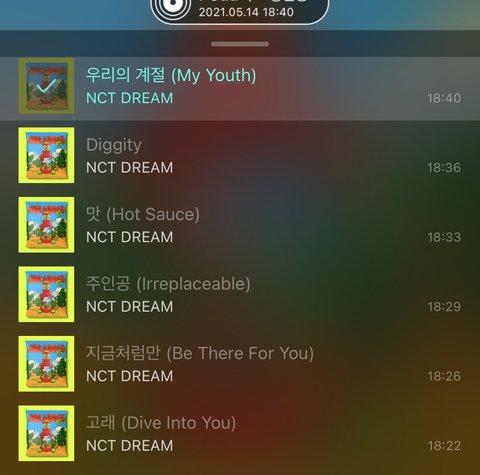Tap the disc icon in the date pill
480x475 pixels.
[x=173, y=7]
